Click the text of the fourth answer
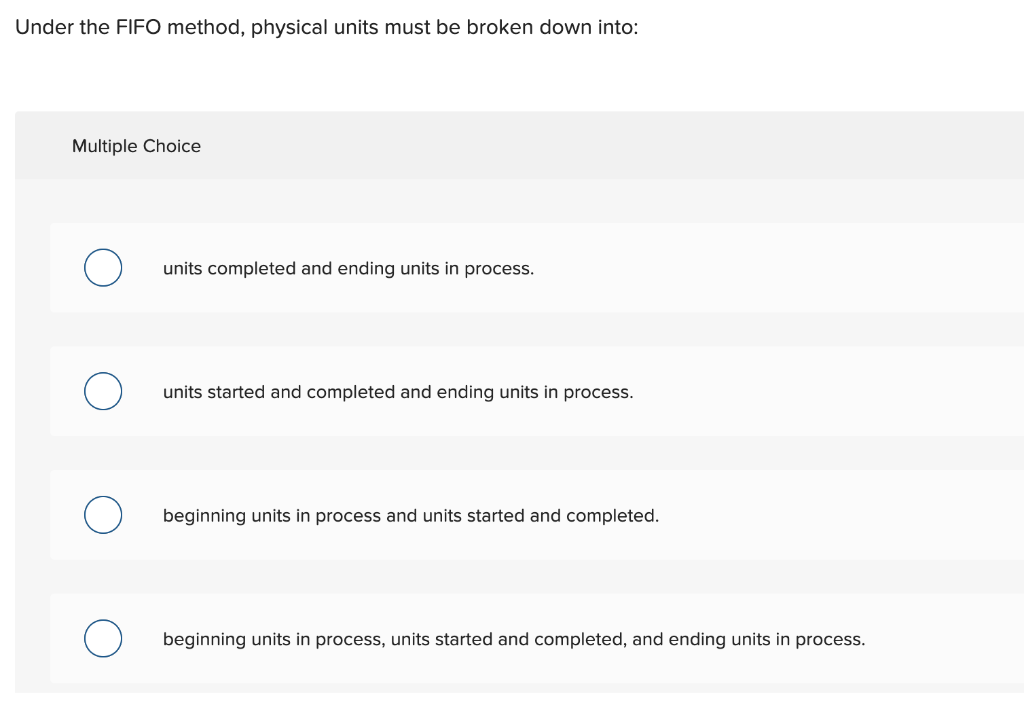Image resolution: width=1024 pixels, height=705 pixels. [513, 639]
